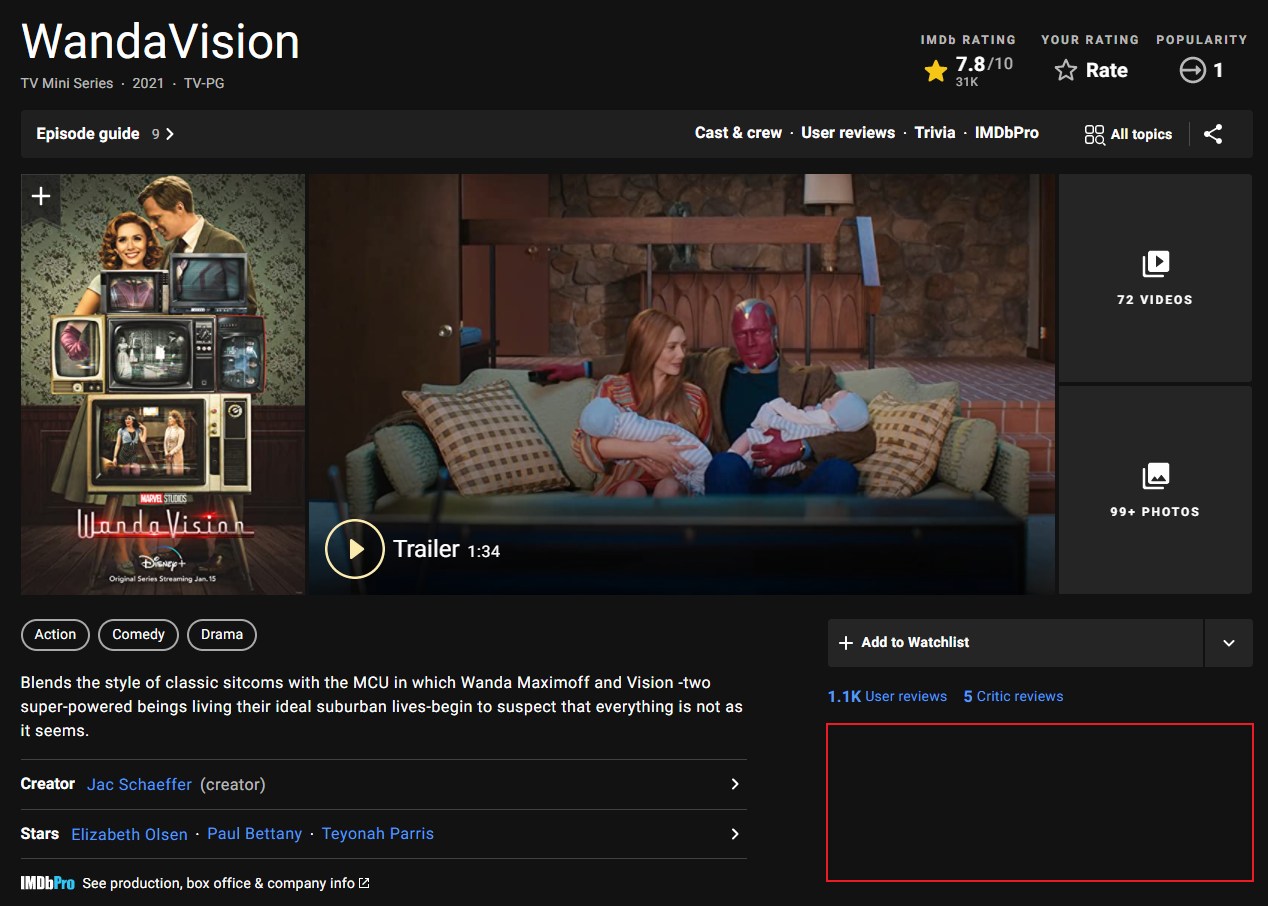Click the popularity trend arrow icon

[1192, 71]
